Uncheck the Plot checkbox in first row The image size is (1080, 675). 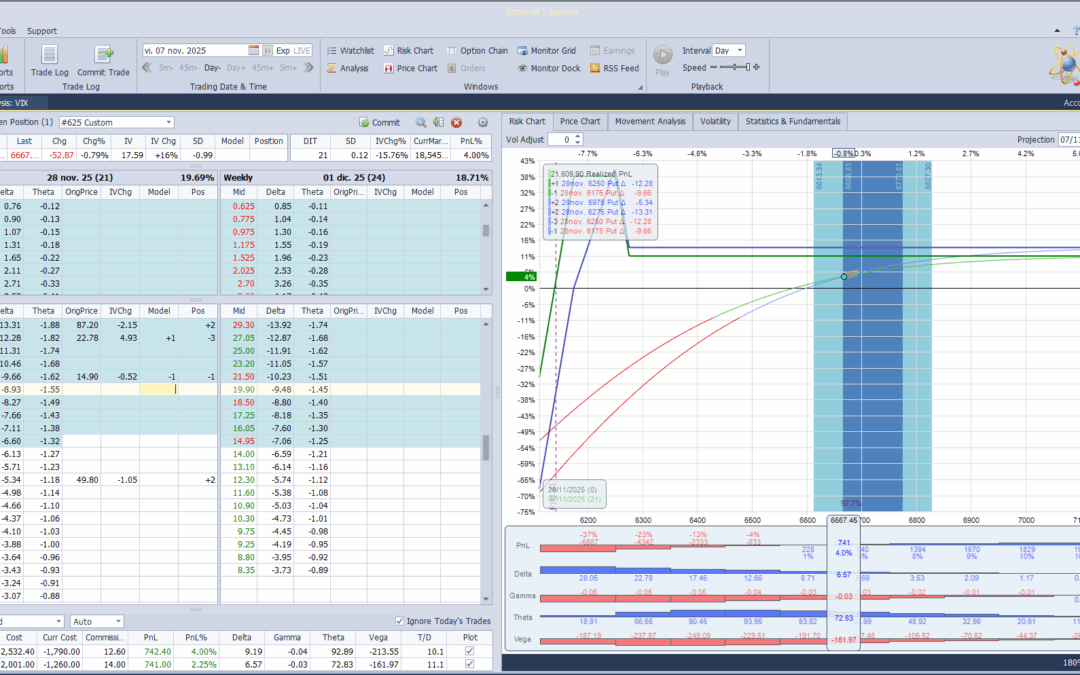point(471,650)
